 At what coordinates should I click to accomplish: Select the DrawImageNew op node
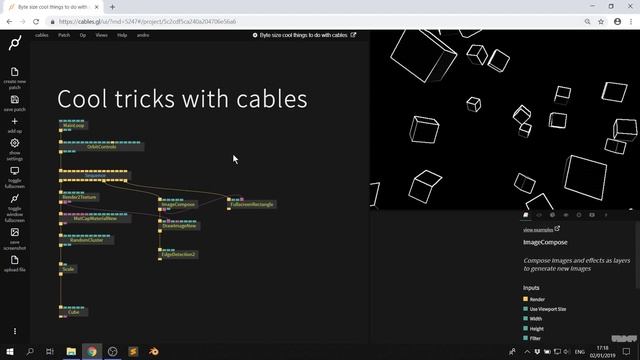(179, 226)
